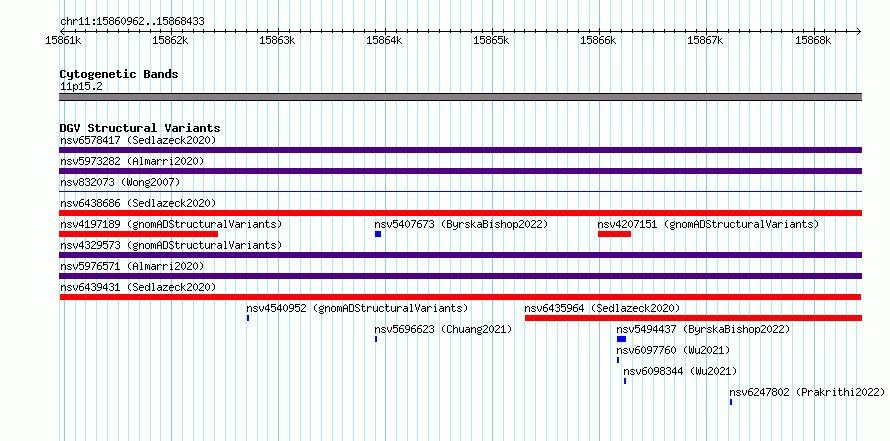Screen dimensions: 890x441
Task: Open the nsv6435964 (Sedlazeck2020) label
Action: pyautogui.click(x=602, y=308)
